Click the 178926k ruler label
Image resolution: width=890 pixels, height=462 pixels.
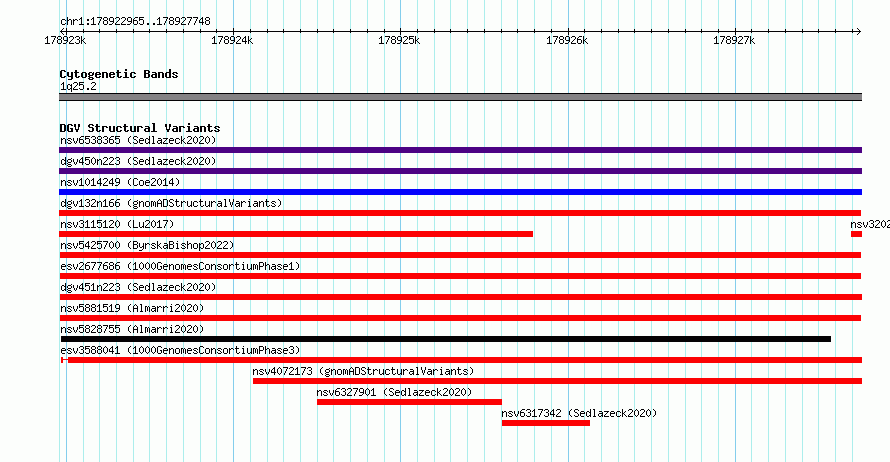[x=567, y=40]
